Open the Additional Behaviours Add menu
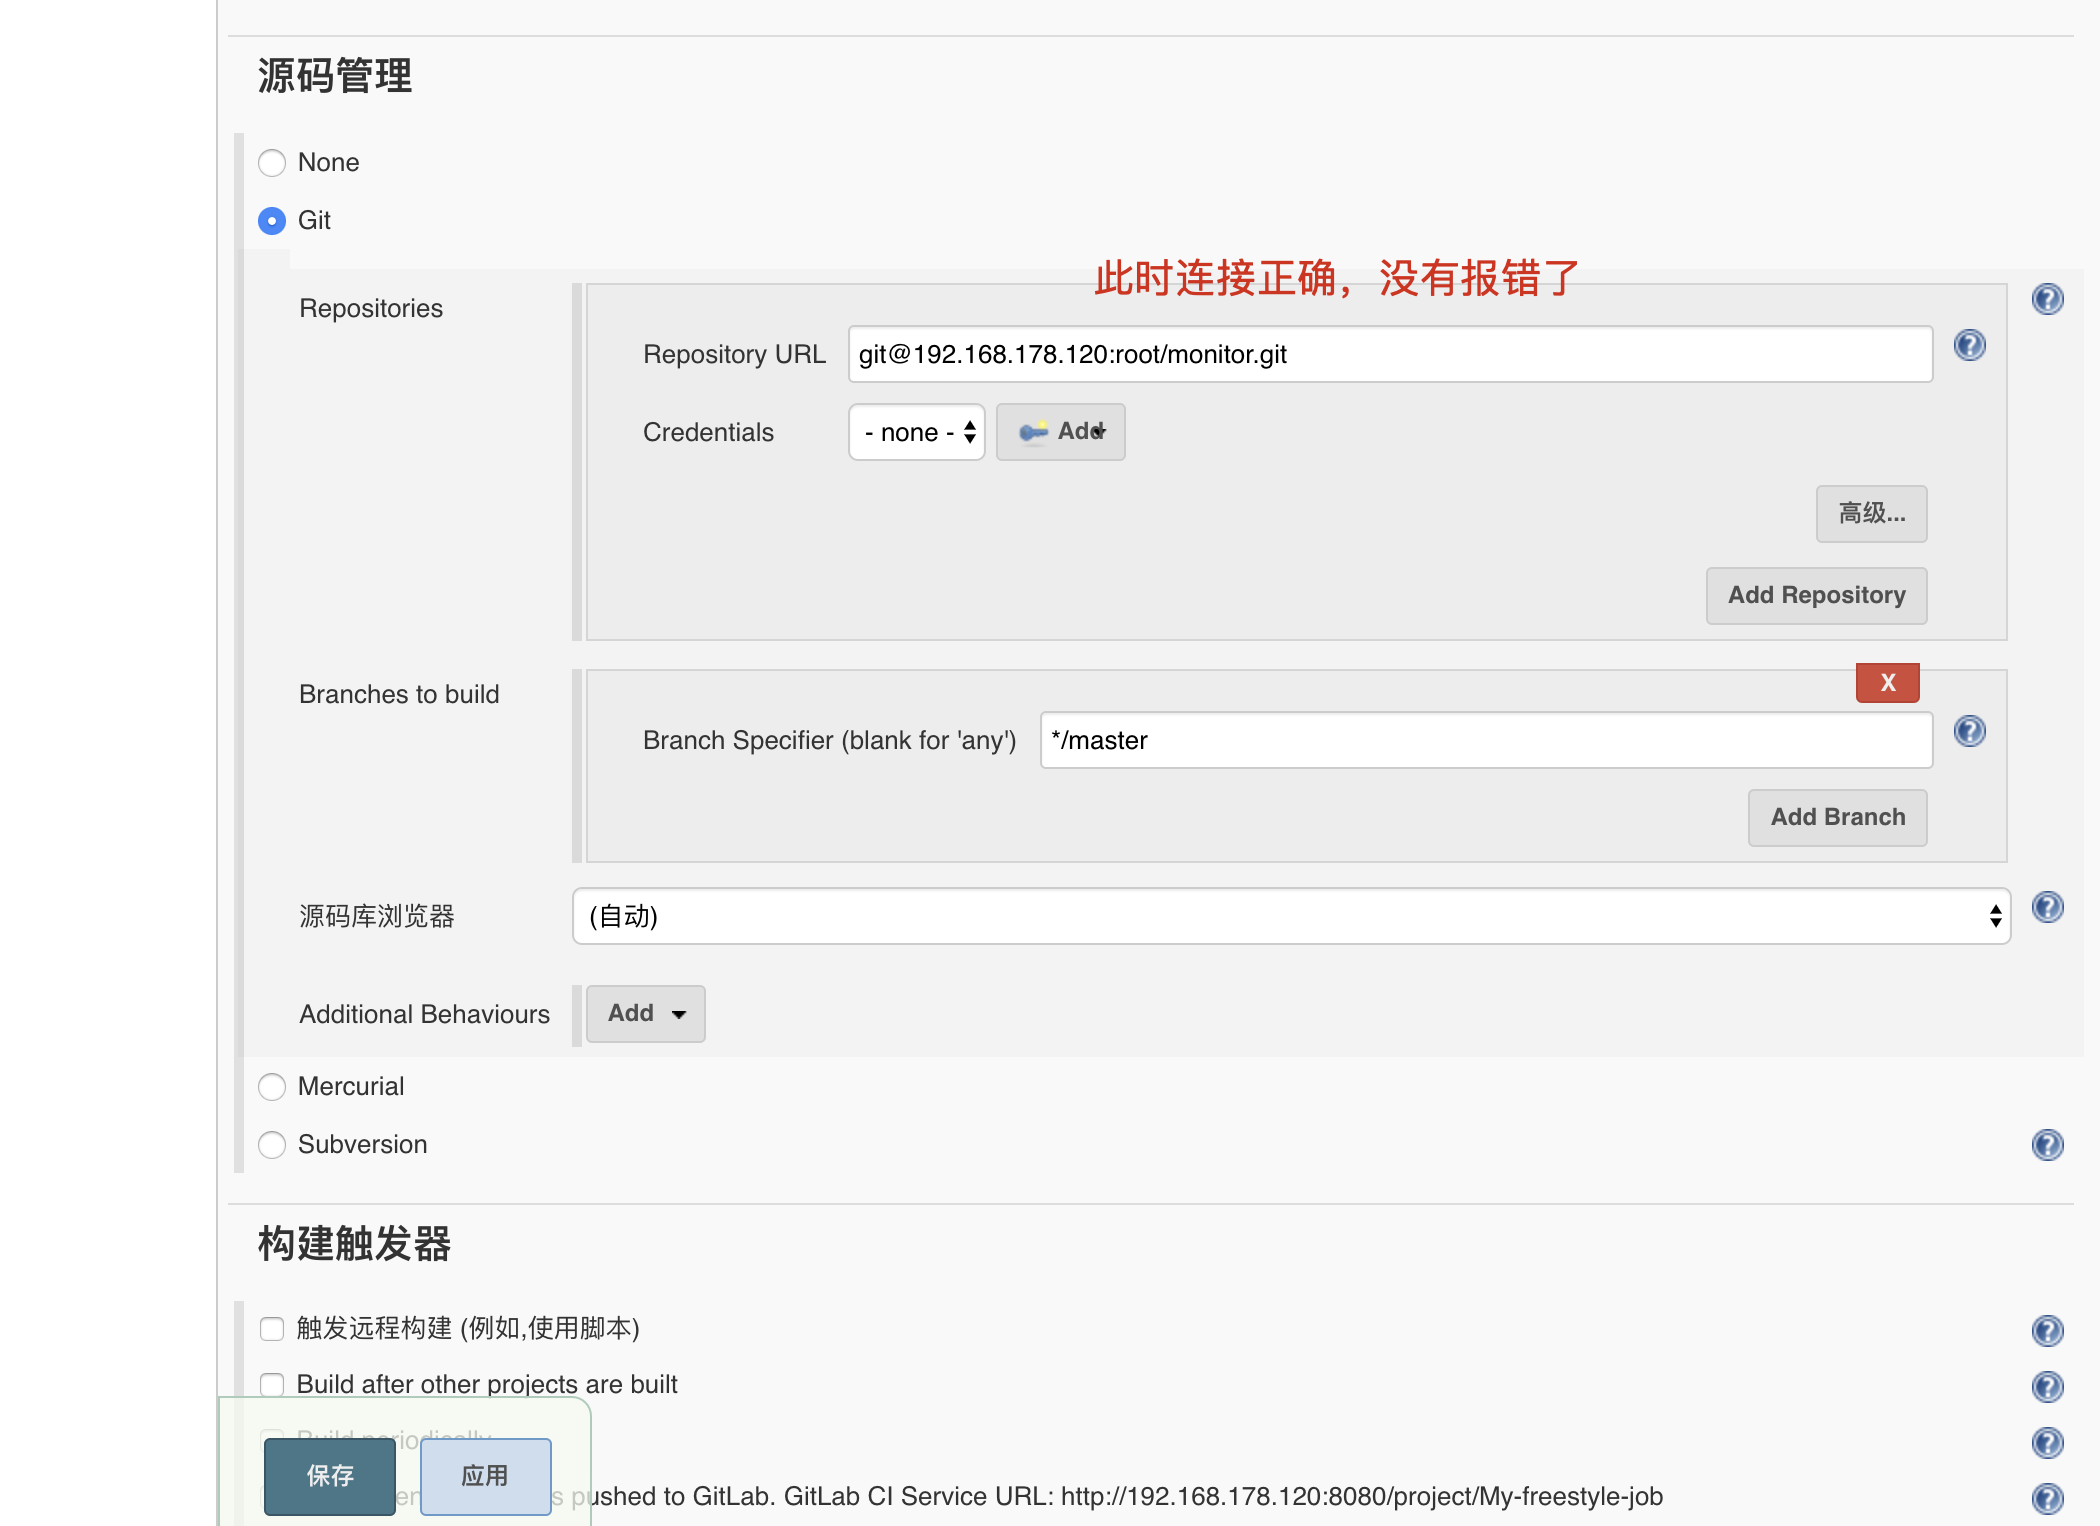Viewport: 2100px width, 1526px height. pos(646,1014)
